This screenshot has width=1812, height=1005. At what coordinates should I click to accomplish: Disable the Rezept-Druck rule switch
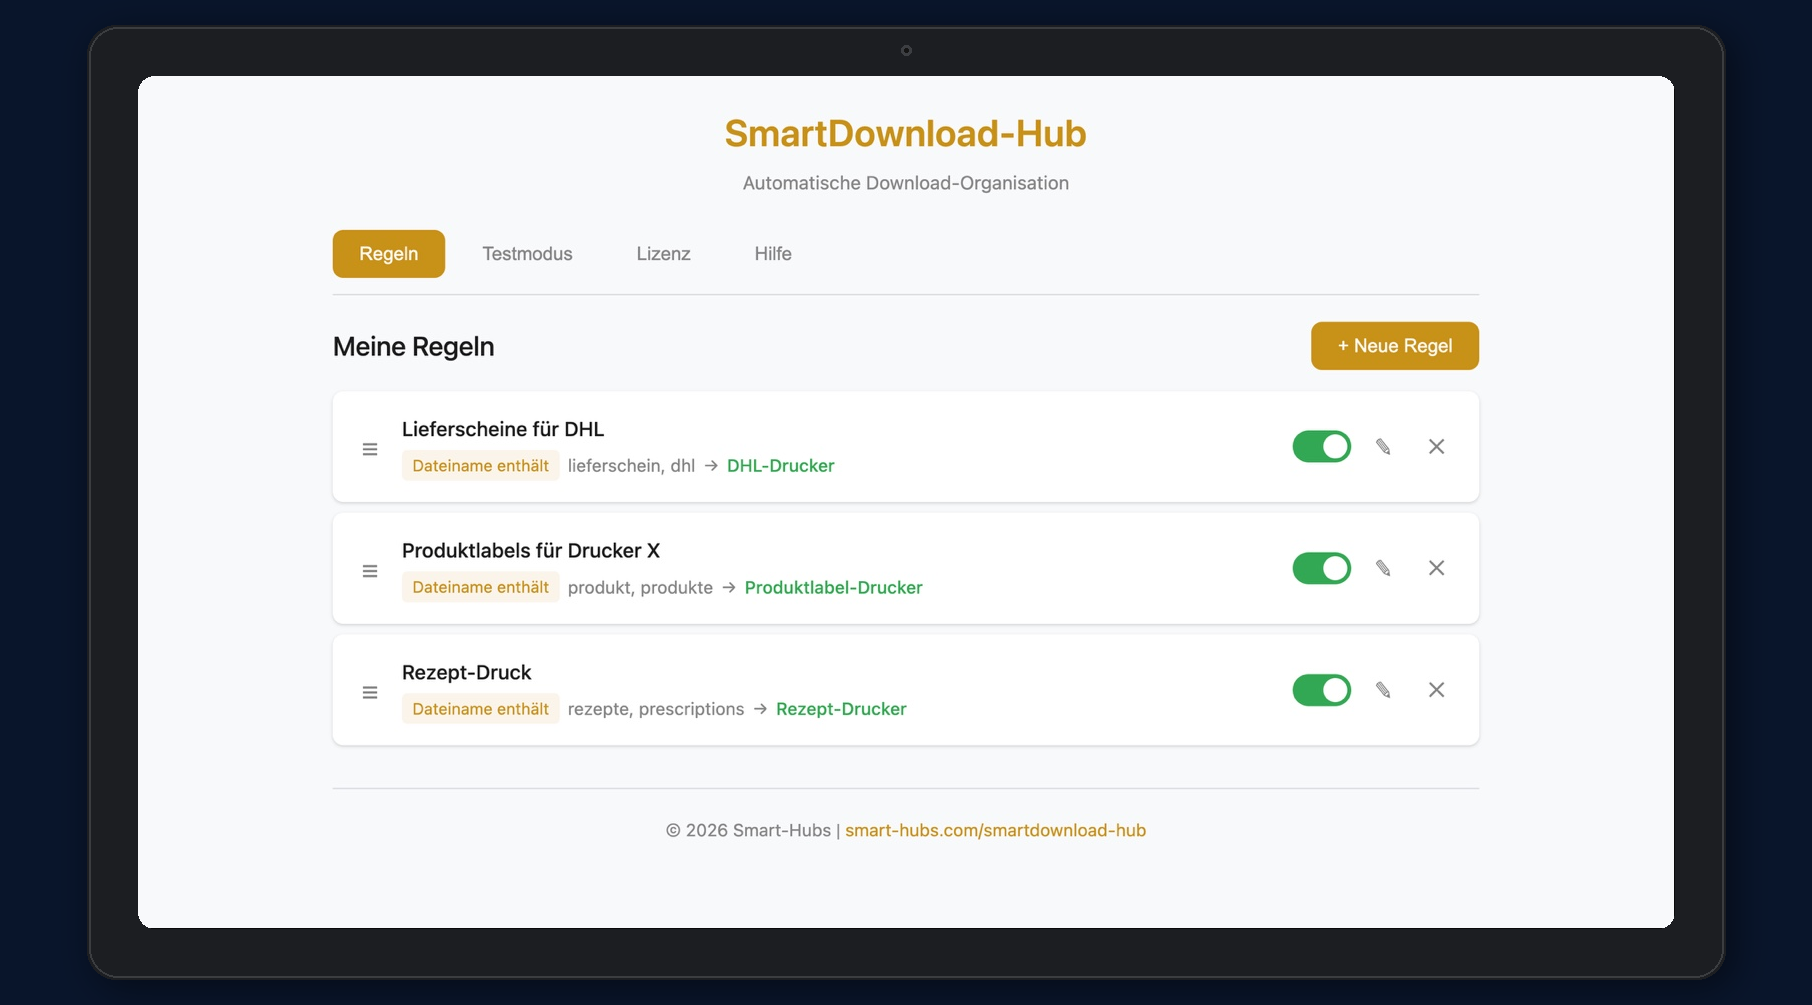pos(1322,690)
